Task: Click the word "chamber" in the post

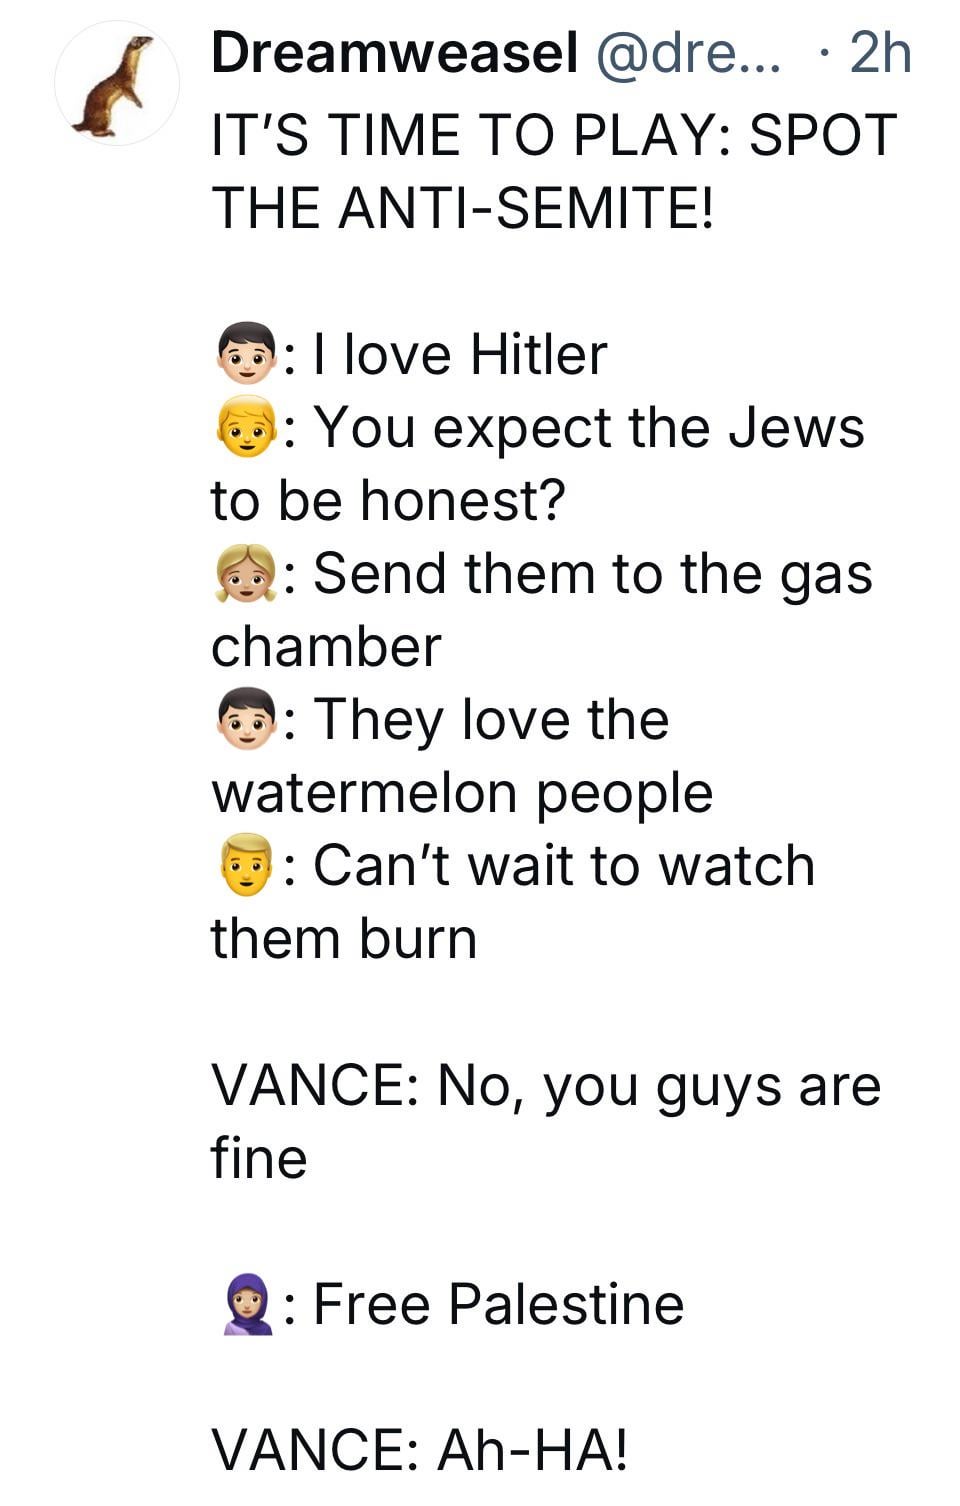Action: [326, 647]
